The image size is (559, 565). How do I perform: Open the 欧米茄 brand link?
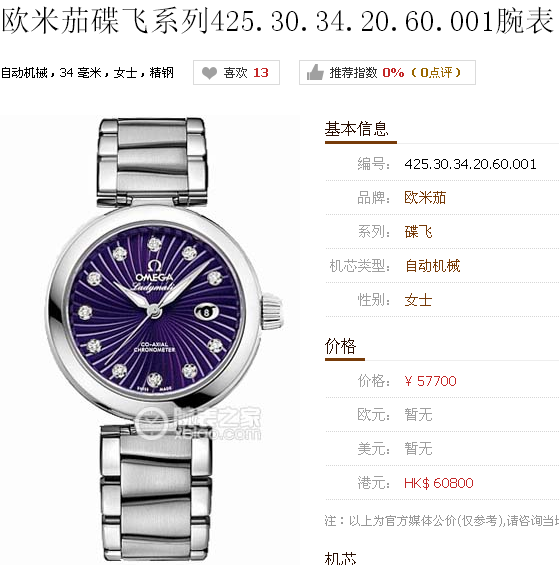[425, 198]
